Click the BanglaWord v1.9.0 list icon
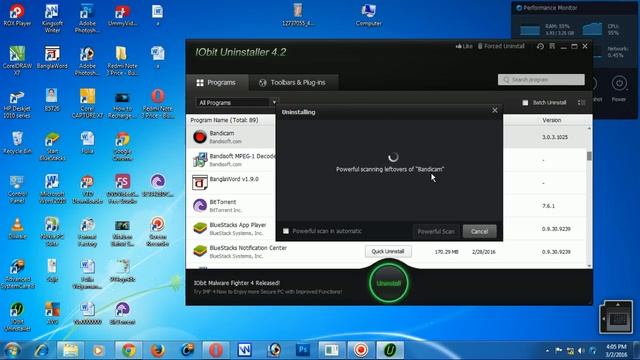This screenshot has height=360, width=640. click(200, 183)
